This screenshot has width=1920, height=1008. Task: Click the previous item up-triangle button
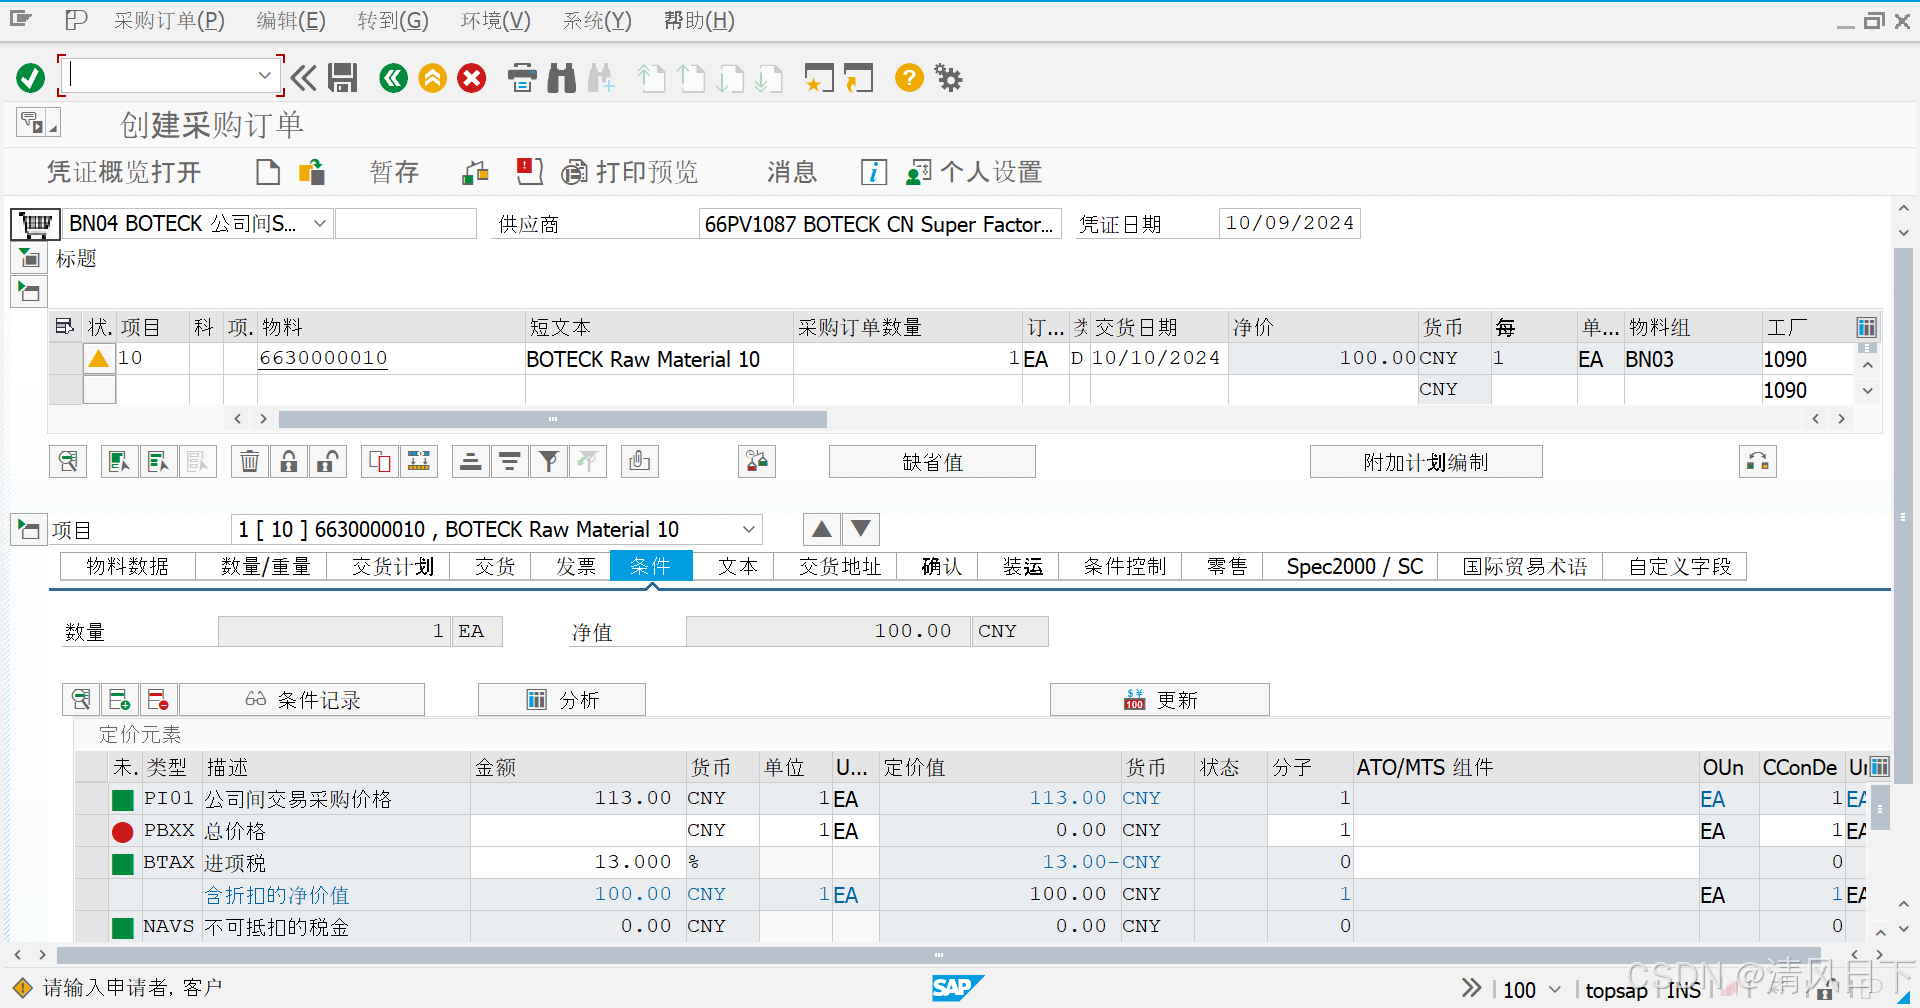tap(822, 529)
